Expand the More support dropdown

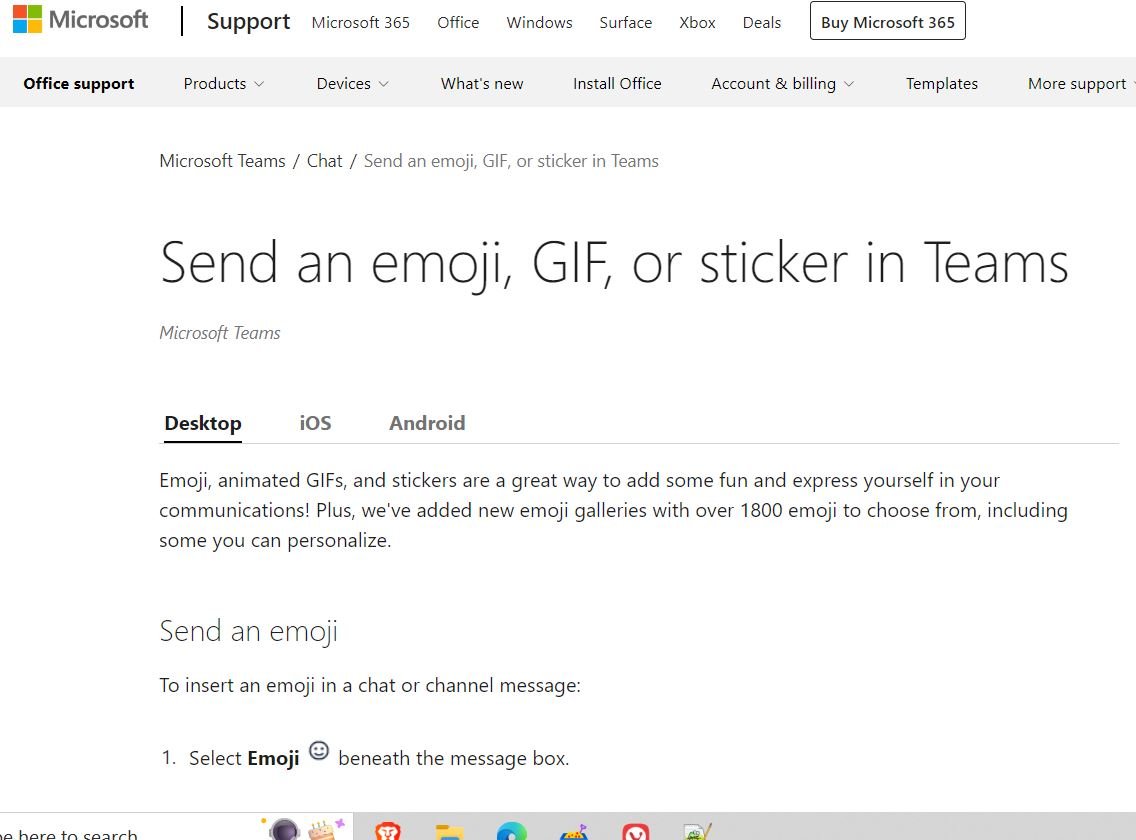(x=1080, y=83)
